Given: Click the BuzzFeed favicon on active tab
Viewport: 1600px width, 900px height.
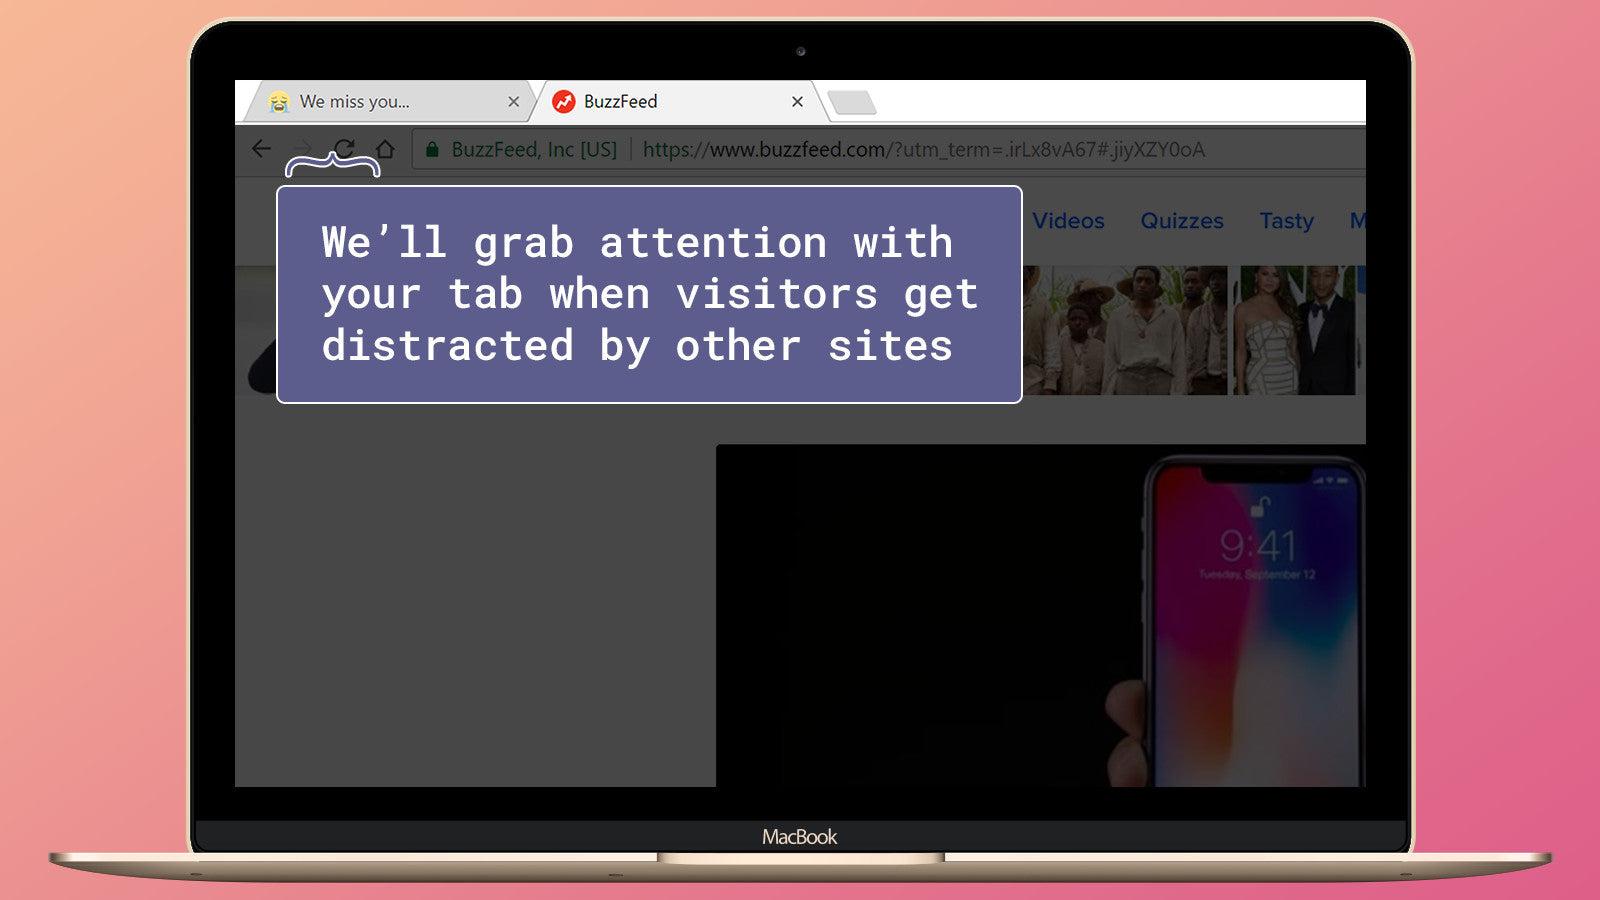Looking at the screenshot, I should pyautogui.click(x=564, y=101).
